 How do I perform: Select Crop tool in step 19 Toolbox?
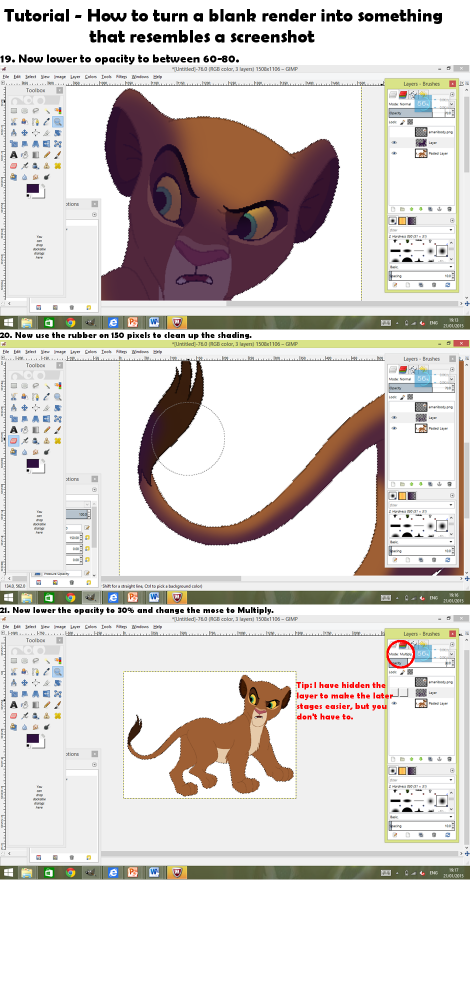(47, 133)
